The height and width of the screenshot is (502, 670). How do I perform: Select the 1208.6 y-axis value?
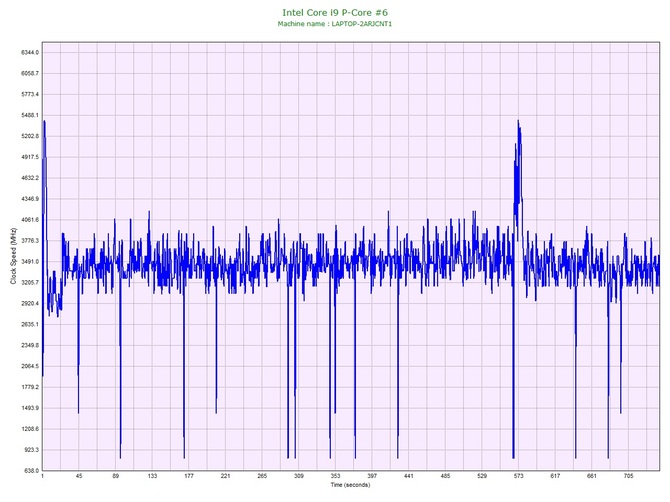click(x=30, y=429)
